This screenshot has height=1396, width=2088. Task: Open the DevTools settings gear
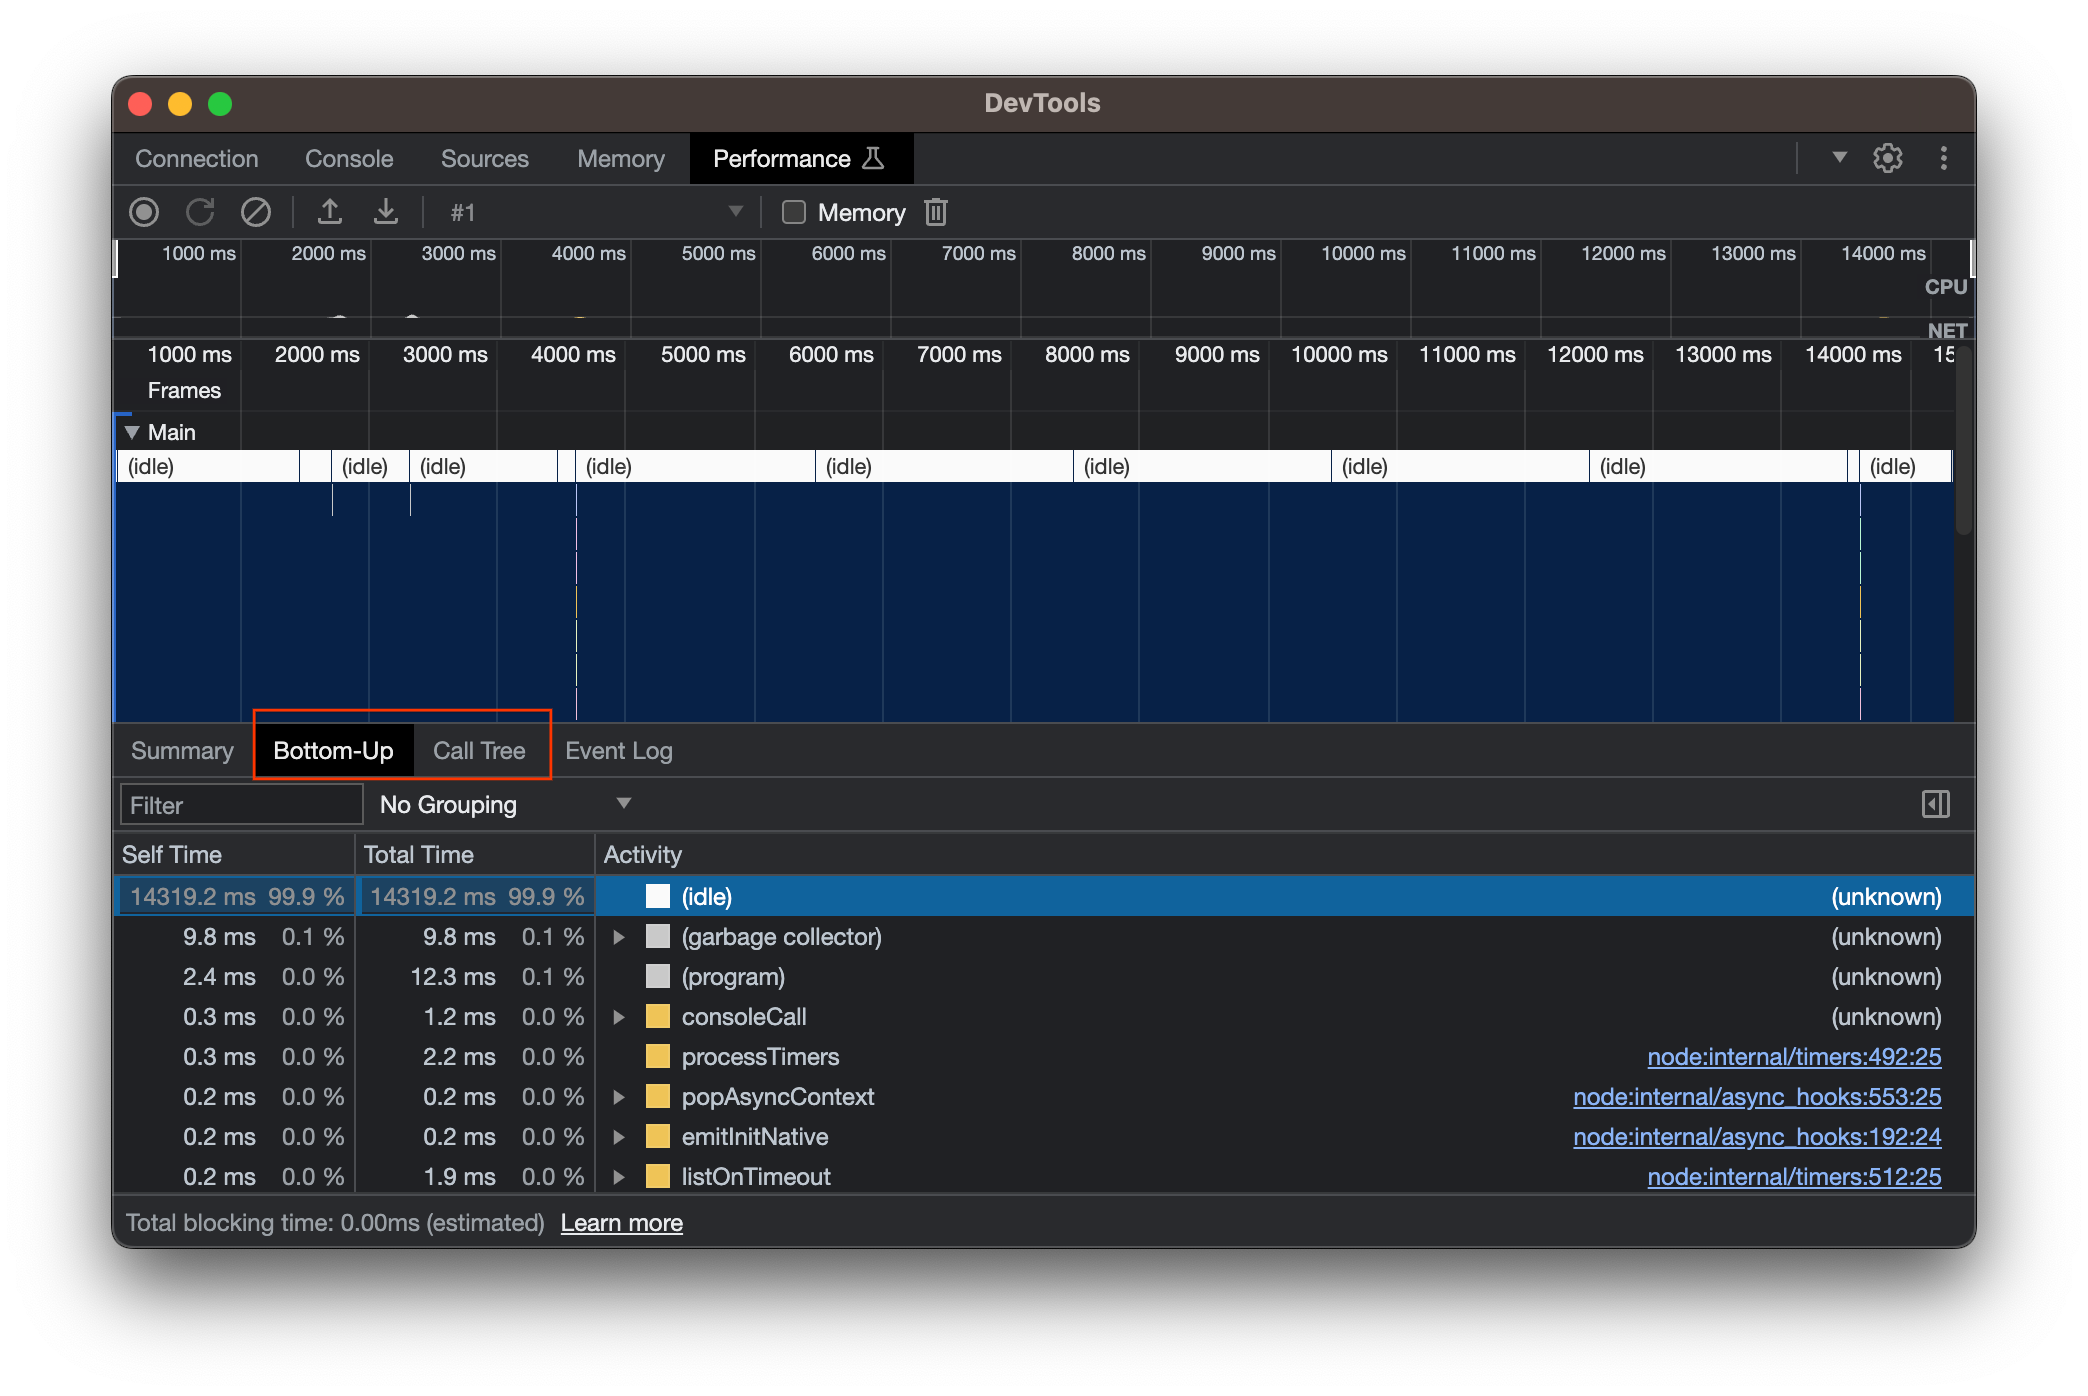[x=1888, y=158]
